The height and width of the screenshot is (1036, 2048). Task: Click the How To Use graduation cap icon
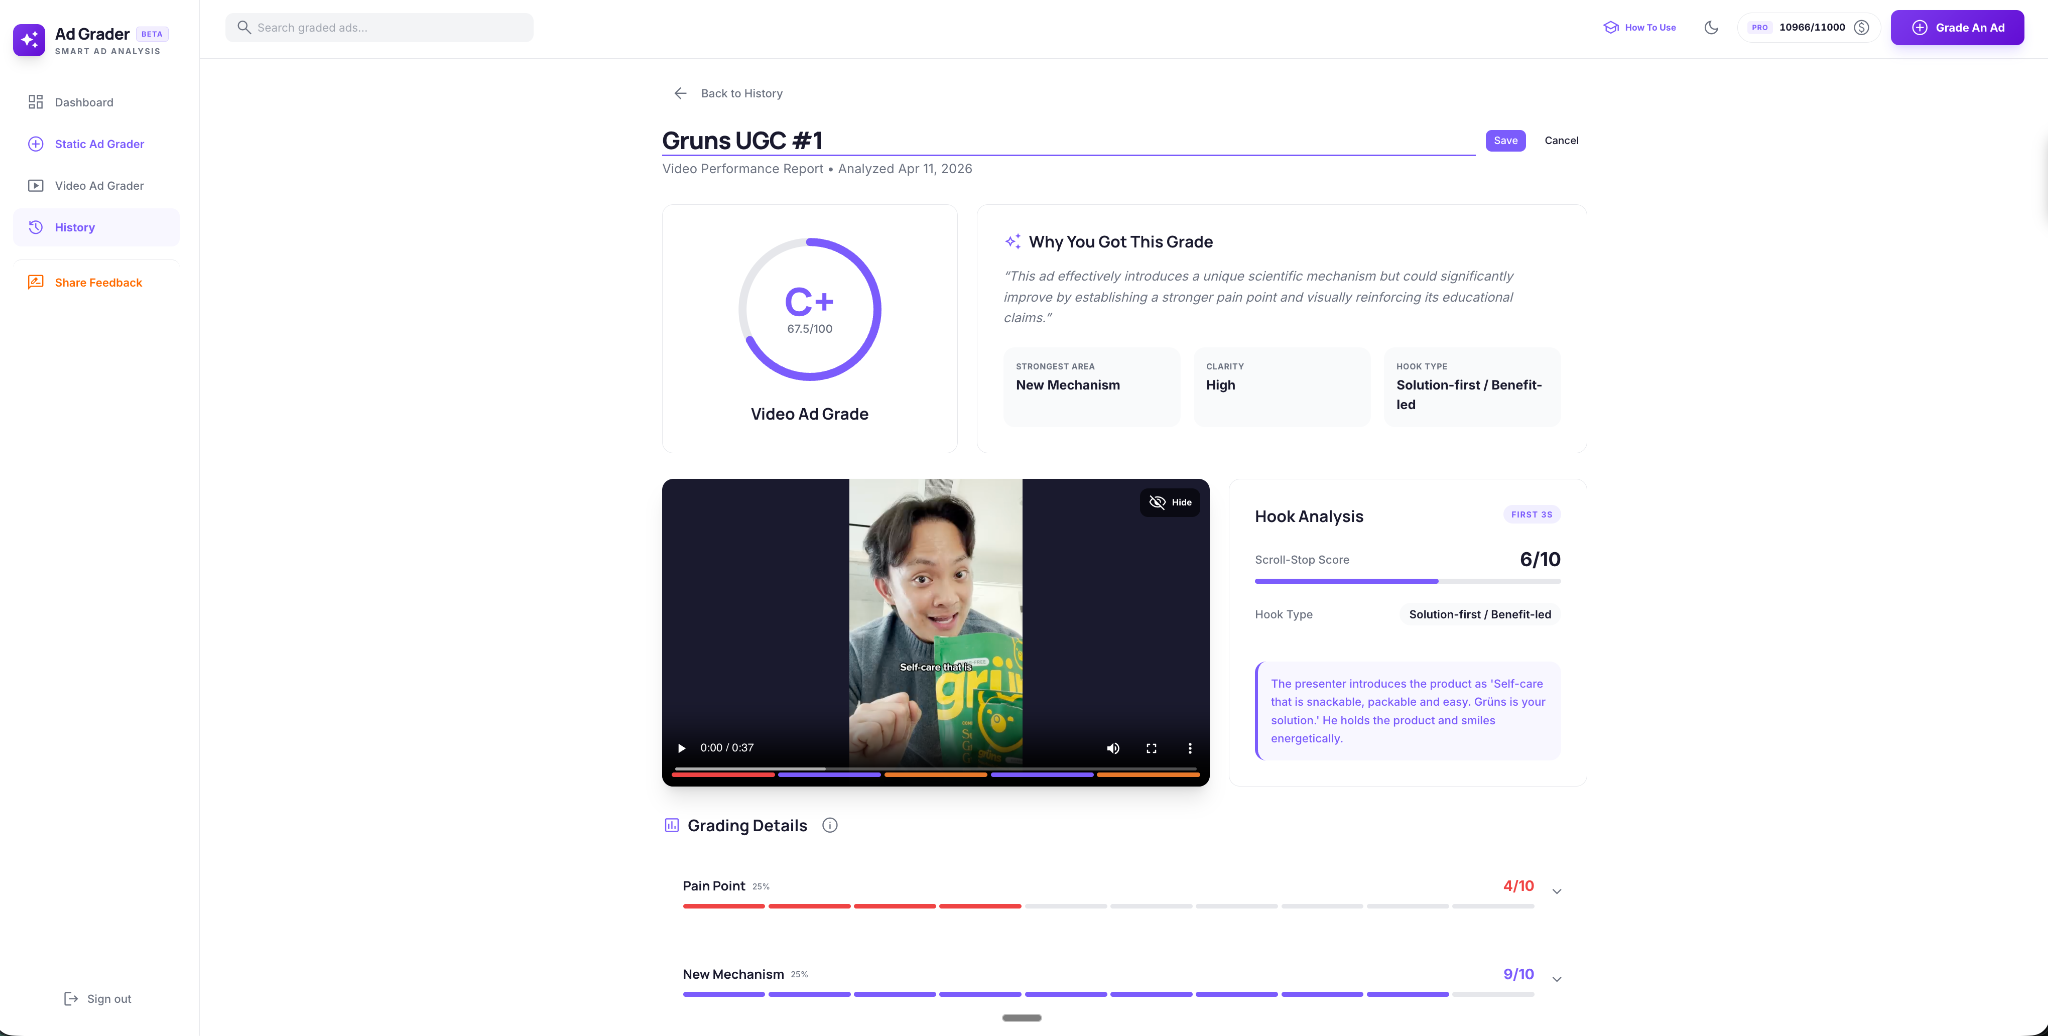coord(1610,27)
